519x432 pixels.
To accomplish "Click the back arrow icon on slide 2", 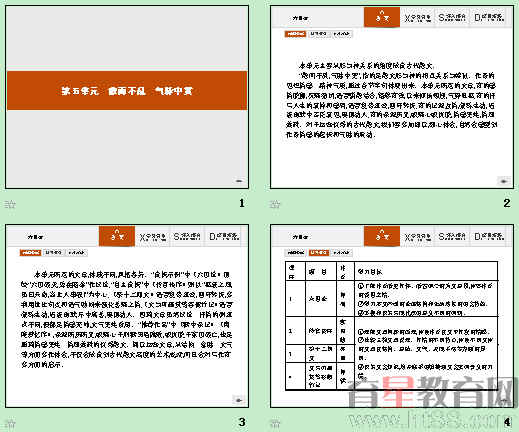I will tap(504, 181).
